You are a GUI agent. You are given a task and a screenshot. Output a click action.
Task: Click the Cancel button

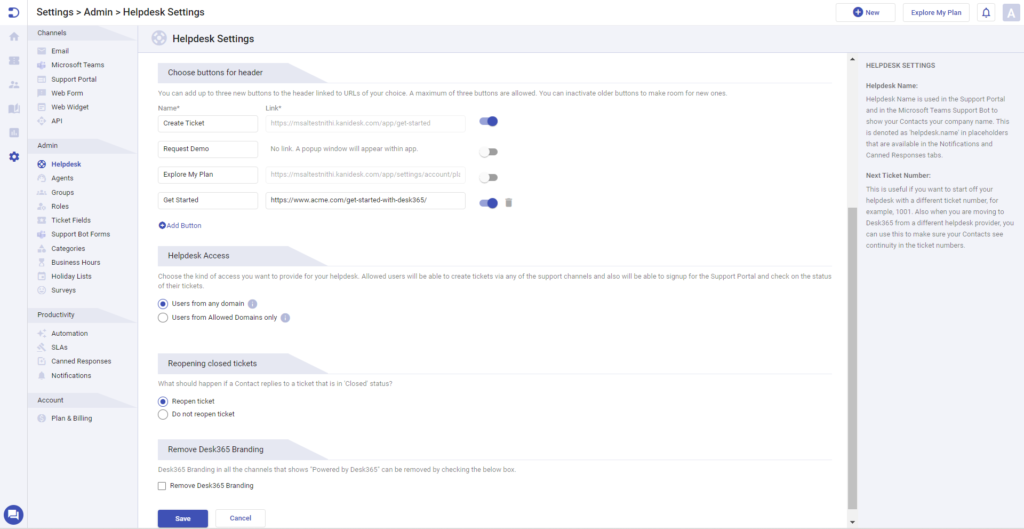240,519
